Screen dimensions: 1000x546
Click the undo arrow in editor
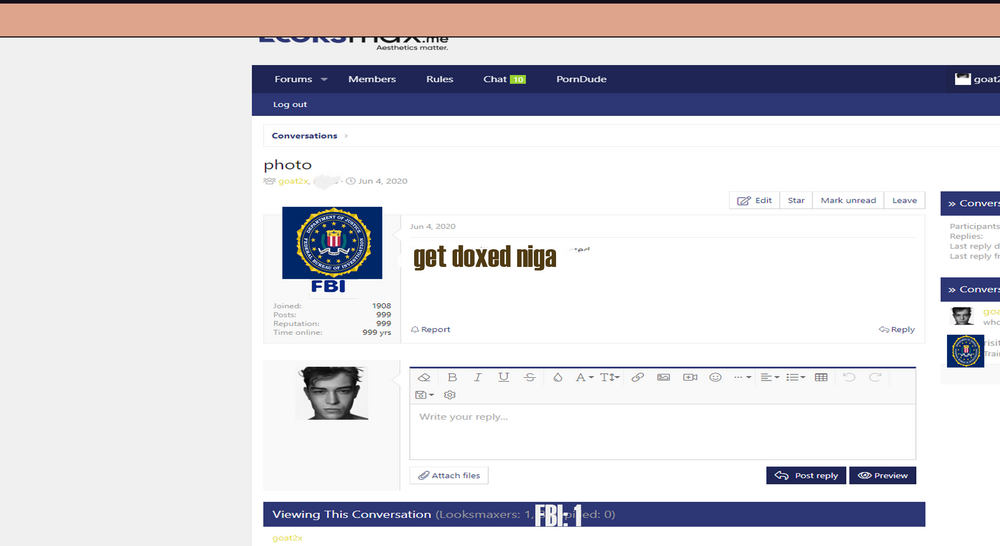[x=849, y=378]
